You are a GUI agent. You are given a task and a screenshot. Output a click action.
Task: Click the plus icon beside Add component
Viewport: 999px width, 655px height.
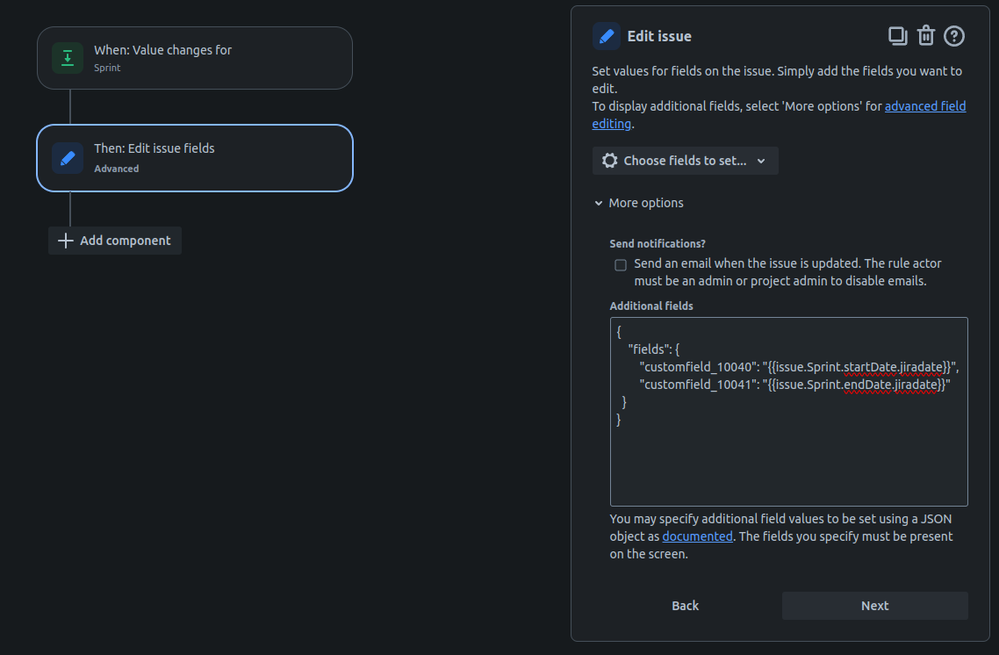pos(66,240)
